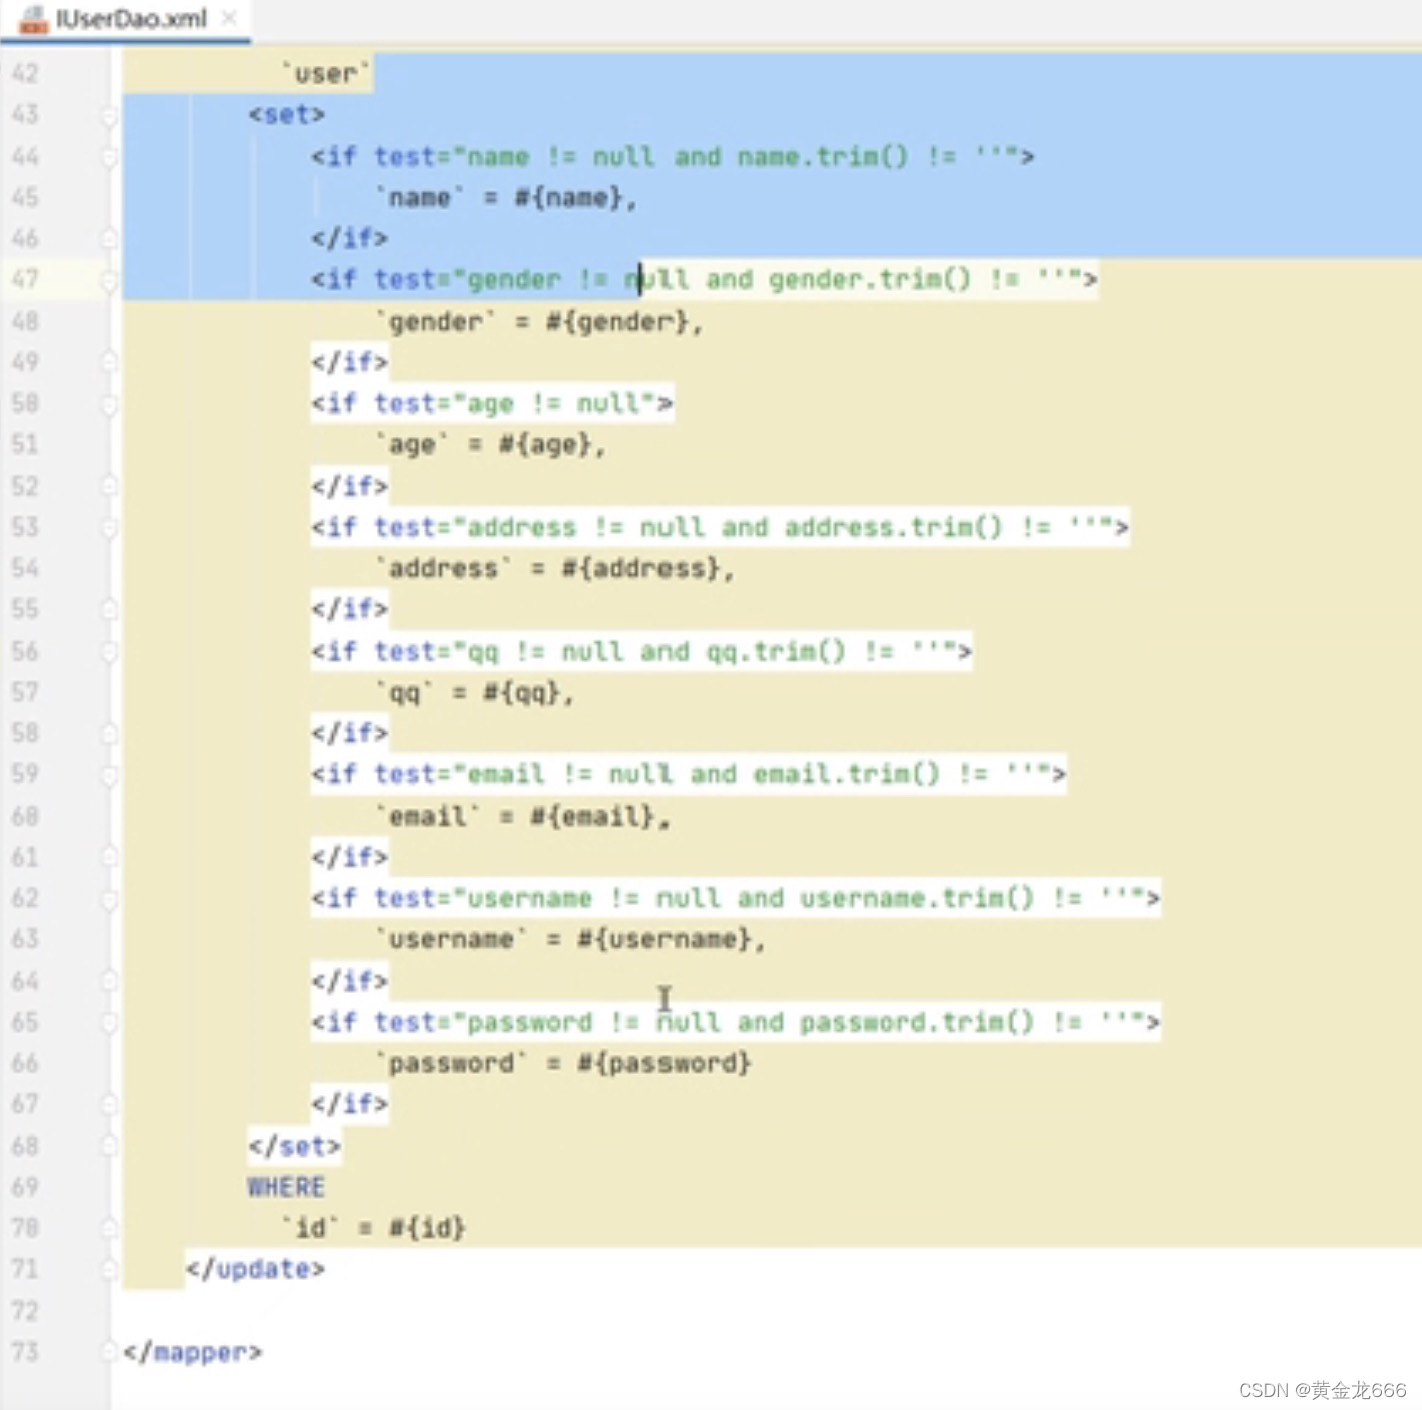Collapse the name if-block fold on line 44
The width and height of the screenshot is (1422, 1410).
109,157
